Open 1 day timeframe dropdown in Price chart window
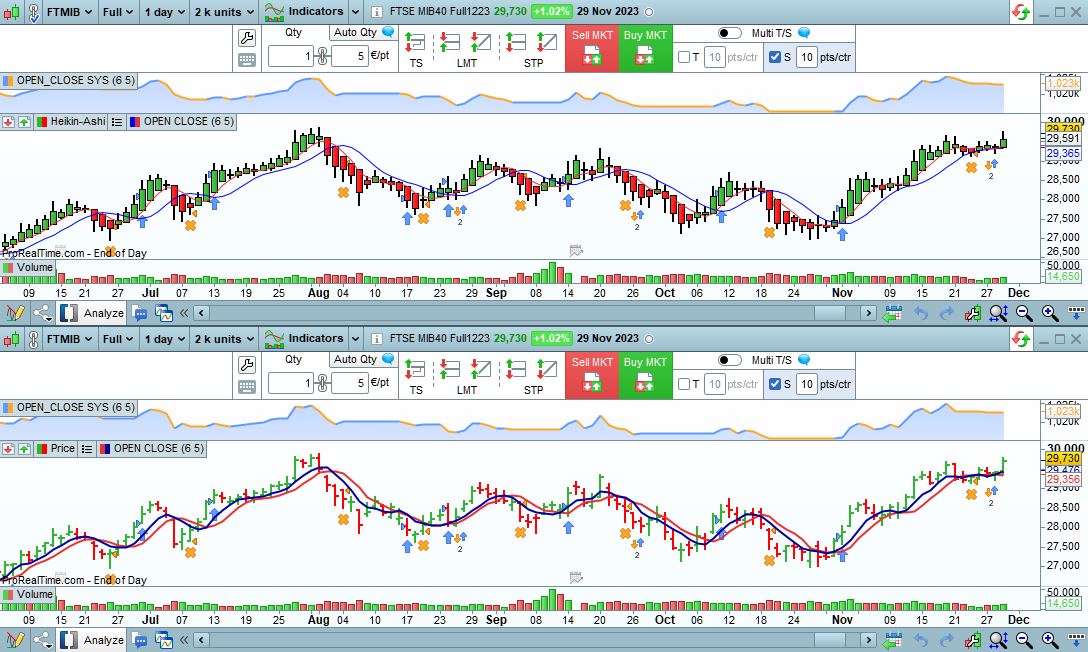The width and height of the screenshot is (1088, 652). [164, 339]
